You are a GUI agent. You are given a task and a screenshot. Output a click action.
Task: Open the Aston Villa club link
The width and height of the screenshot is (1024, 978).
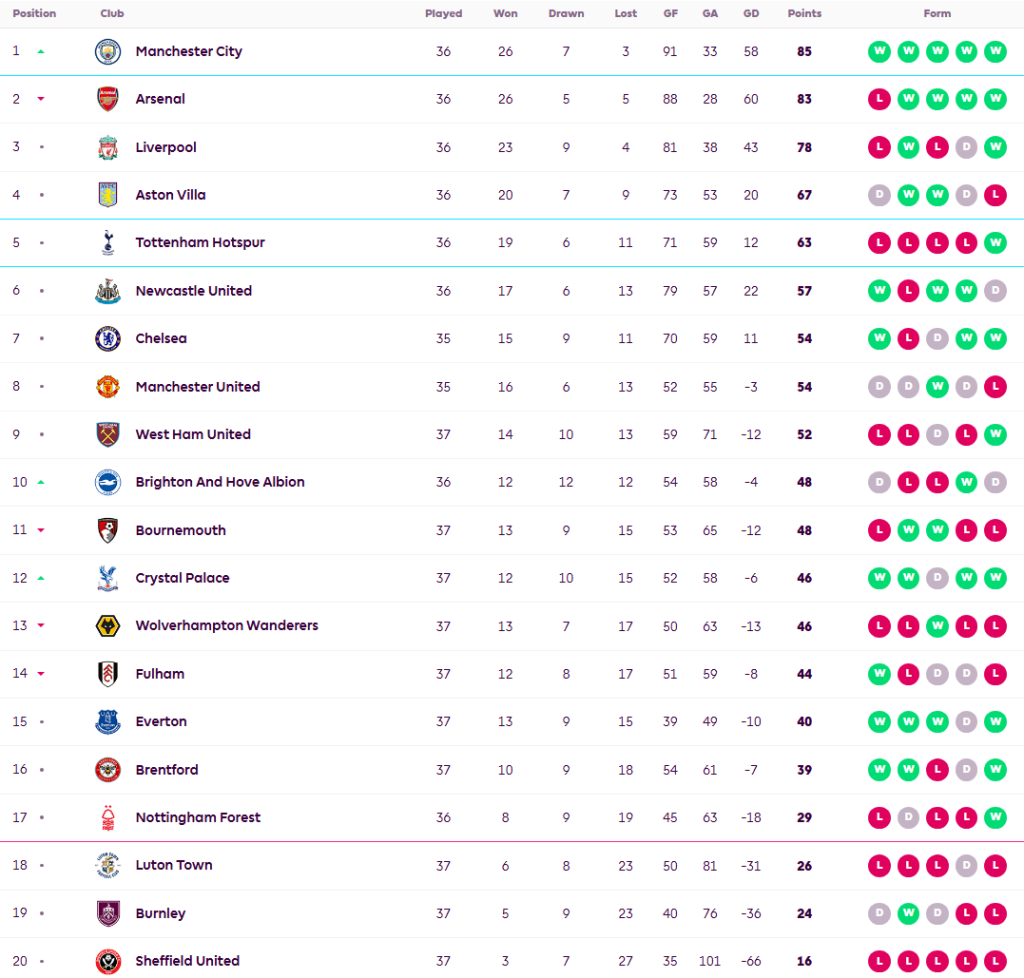(170, 195)
